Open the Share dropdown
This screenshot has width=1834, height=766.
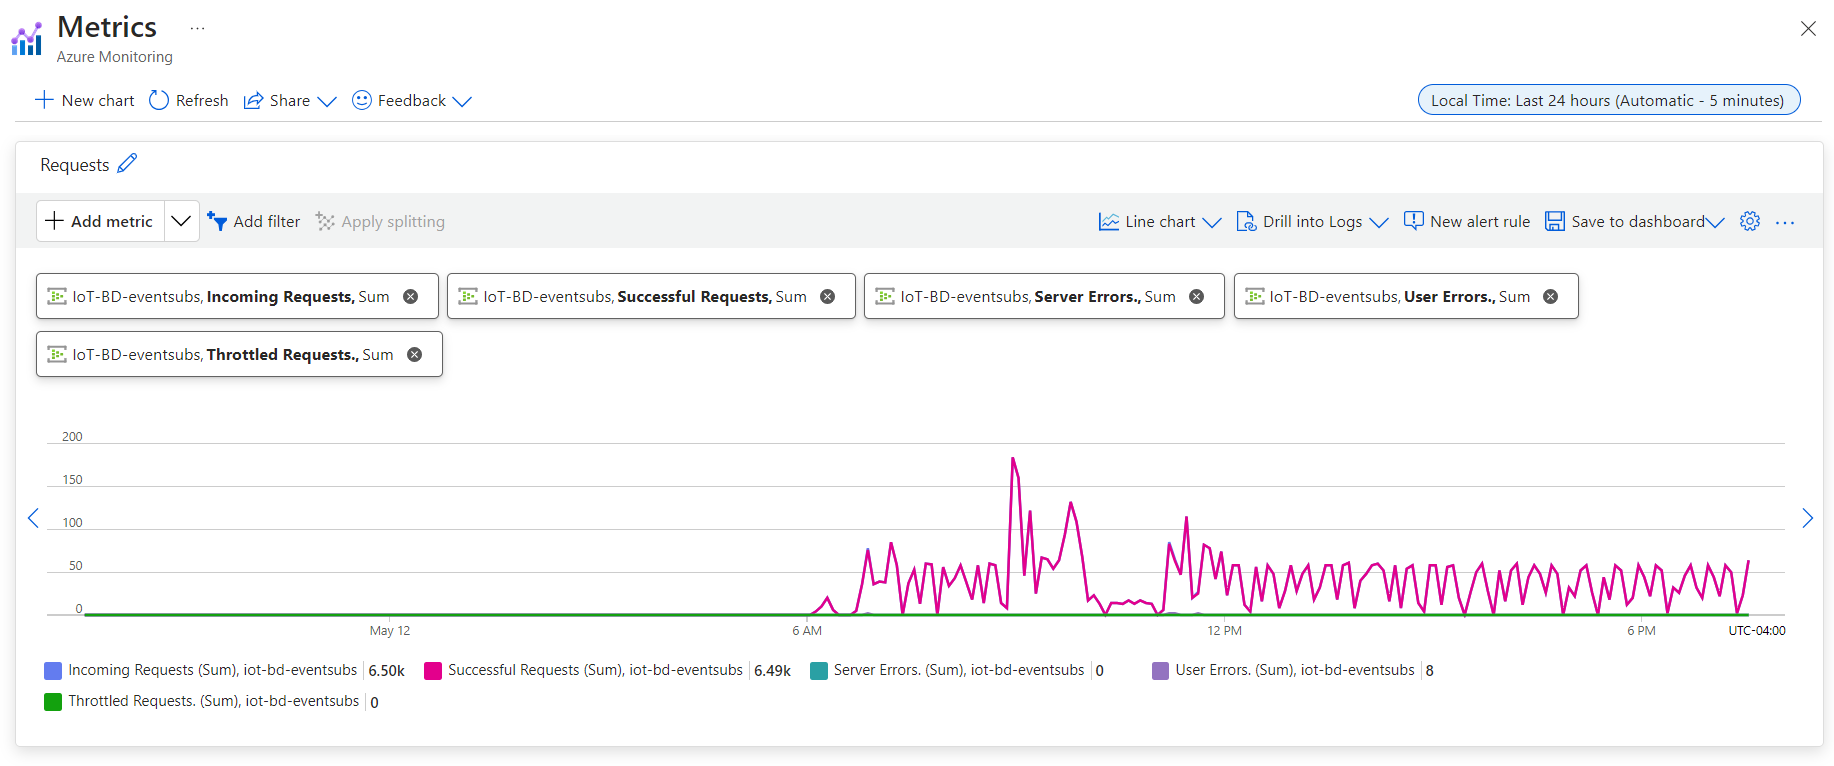click(x=290, y=100)
